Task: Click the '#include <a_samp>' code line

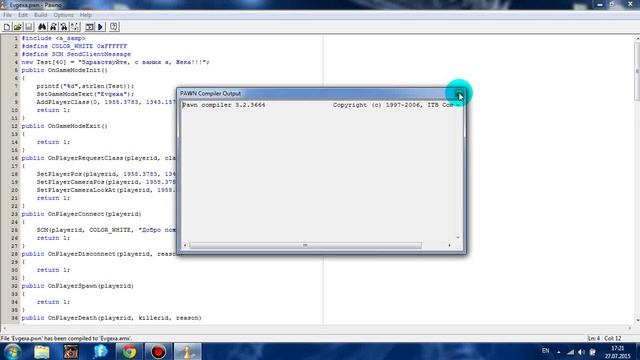Action: point(53,38)
